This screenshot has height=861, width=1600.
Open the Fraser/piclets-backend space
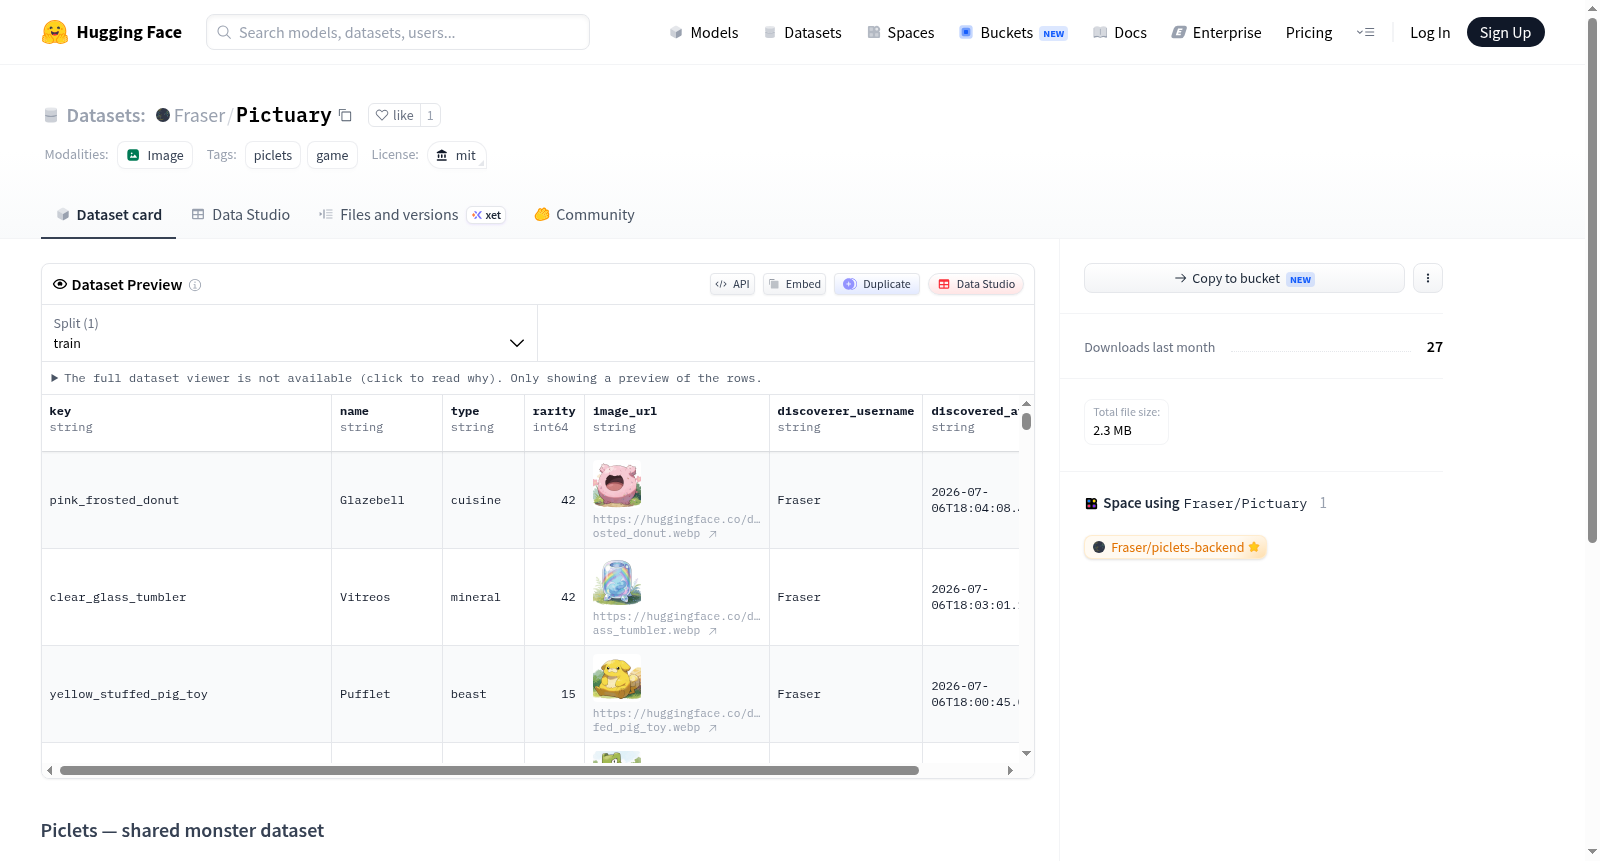click(1175, 547)
